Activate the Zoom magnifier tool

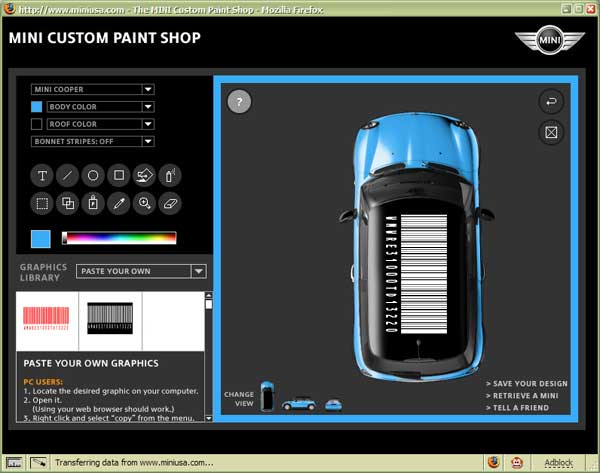[x=145, y=203]
